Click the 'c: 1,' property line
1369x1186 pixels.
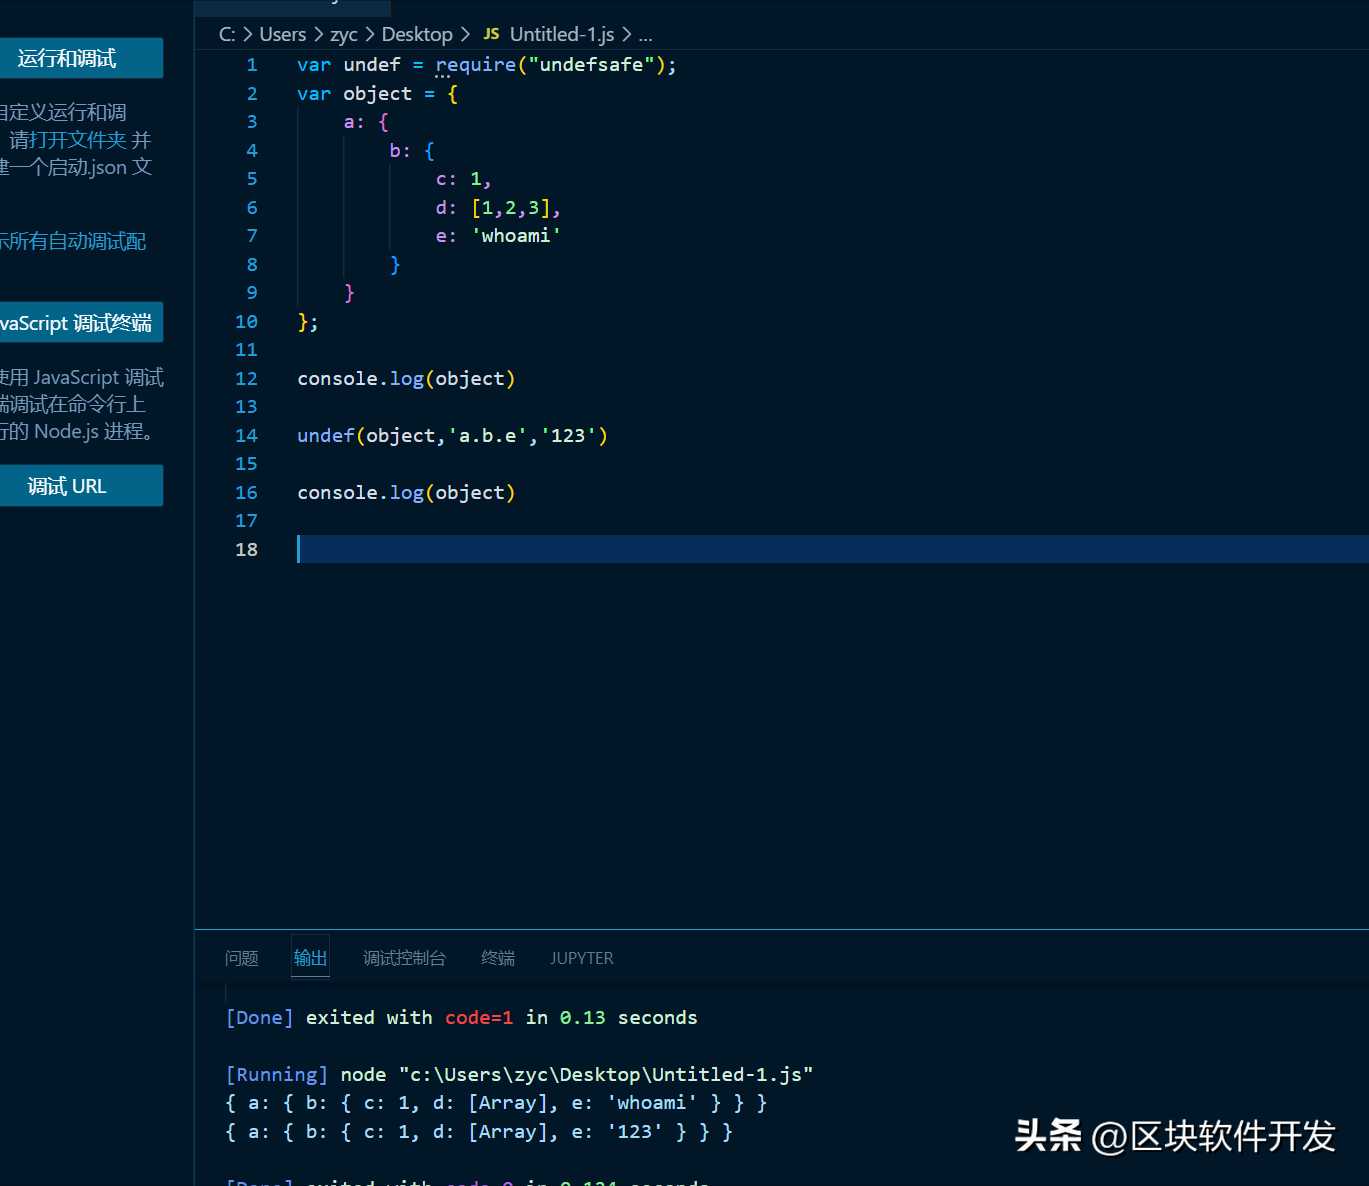click(463, 179)
